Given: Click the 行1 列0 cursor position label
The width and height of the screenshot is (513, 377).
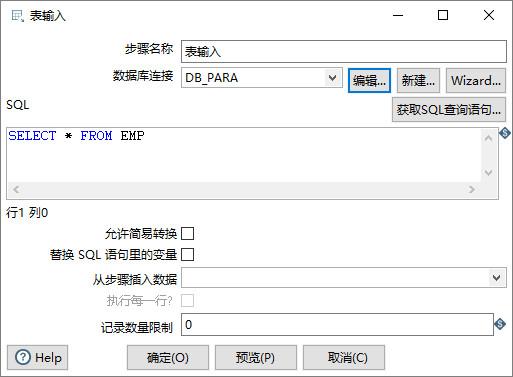Looking at the screenshot, I should tap(27, 212).
